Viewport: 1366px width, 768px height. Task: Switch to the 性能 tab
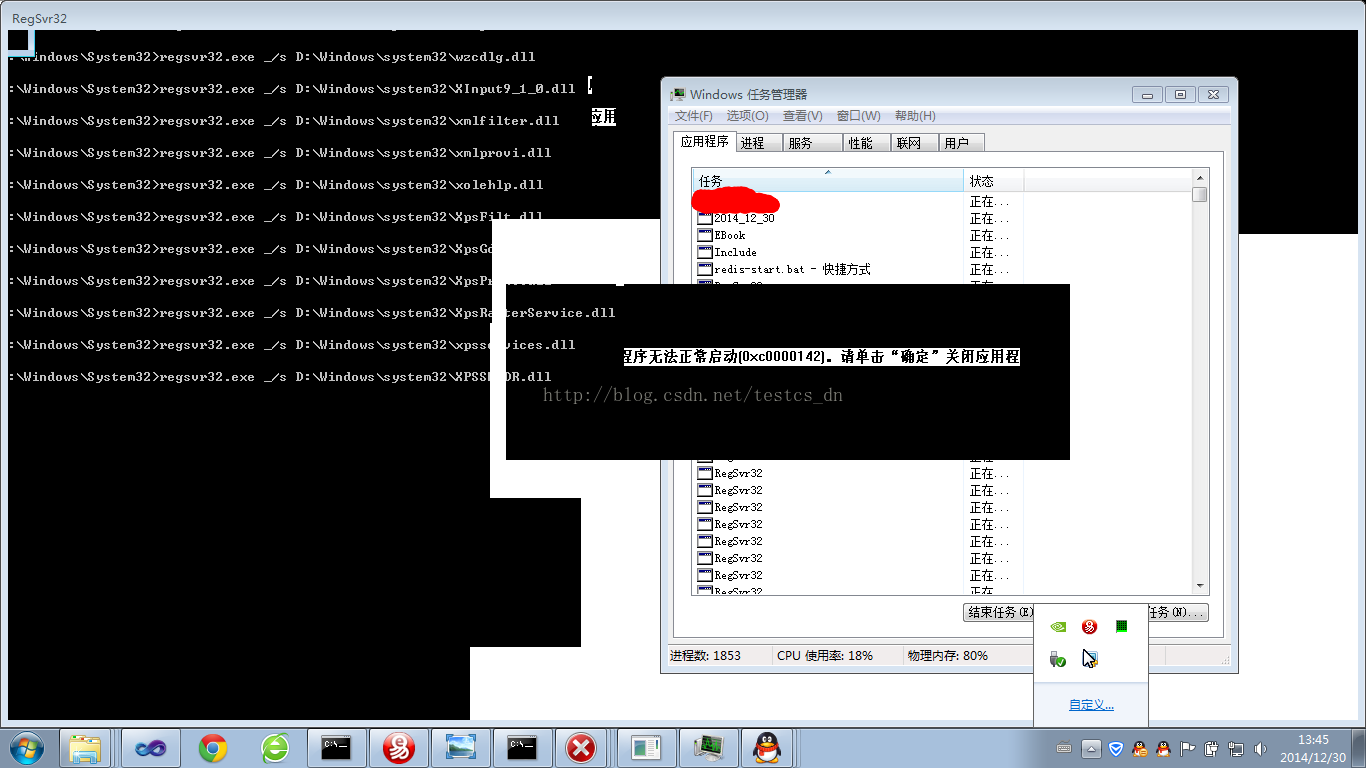pos(860,143)
